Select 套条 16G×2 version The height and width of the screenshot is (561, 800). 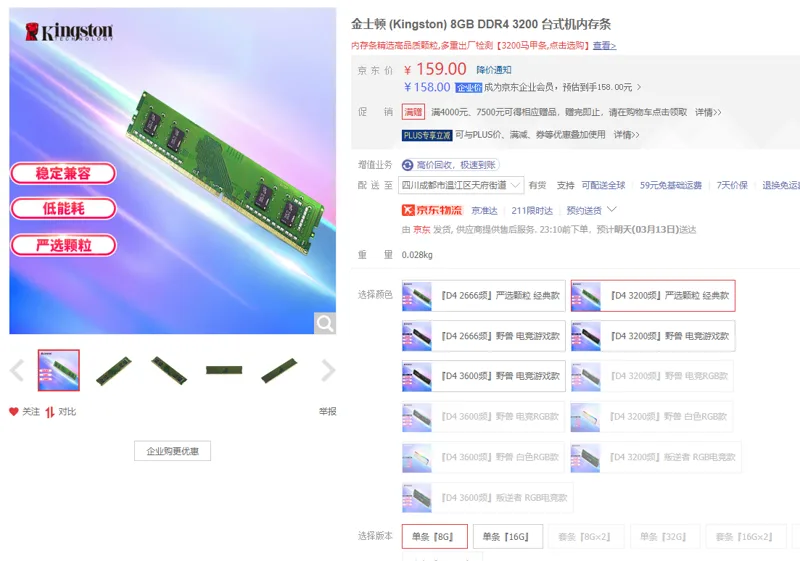pos(746,537)
